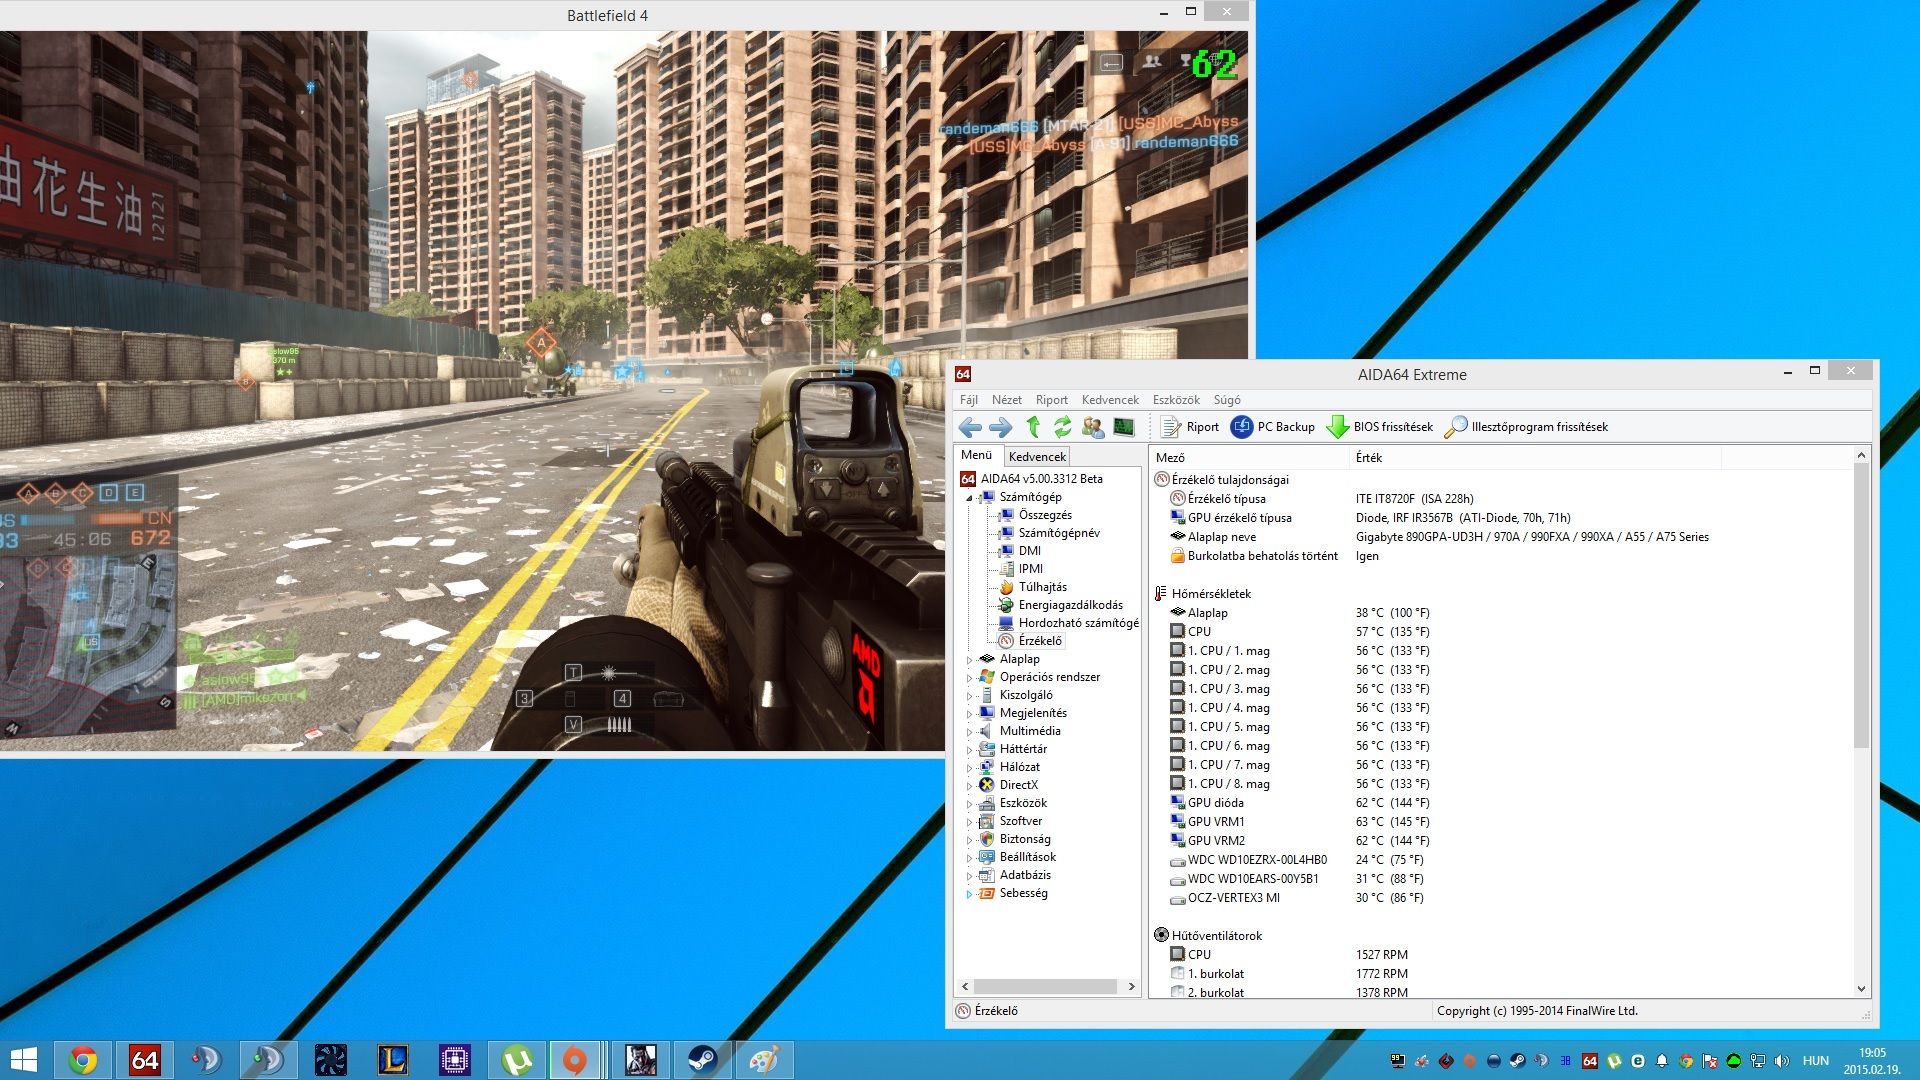This screenshot has width=1920, height=1080.
Task: Expand the Multimédia tree node
Action: coord(969,732)
